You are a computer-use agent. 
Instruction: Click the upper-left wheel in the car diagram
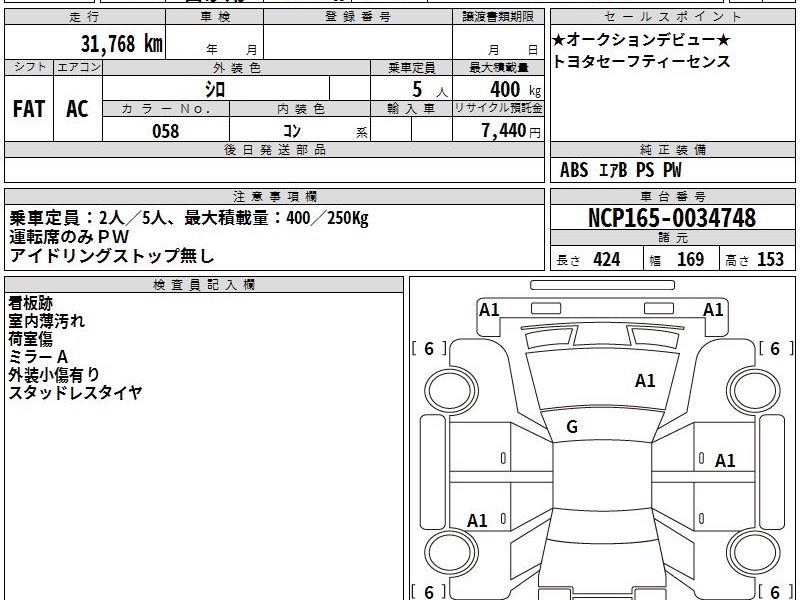[x=451, y=391]
